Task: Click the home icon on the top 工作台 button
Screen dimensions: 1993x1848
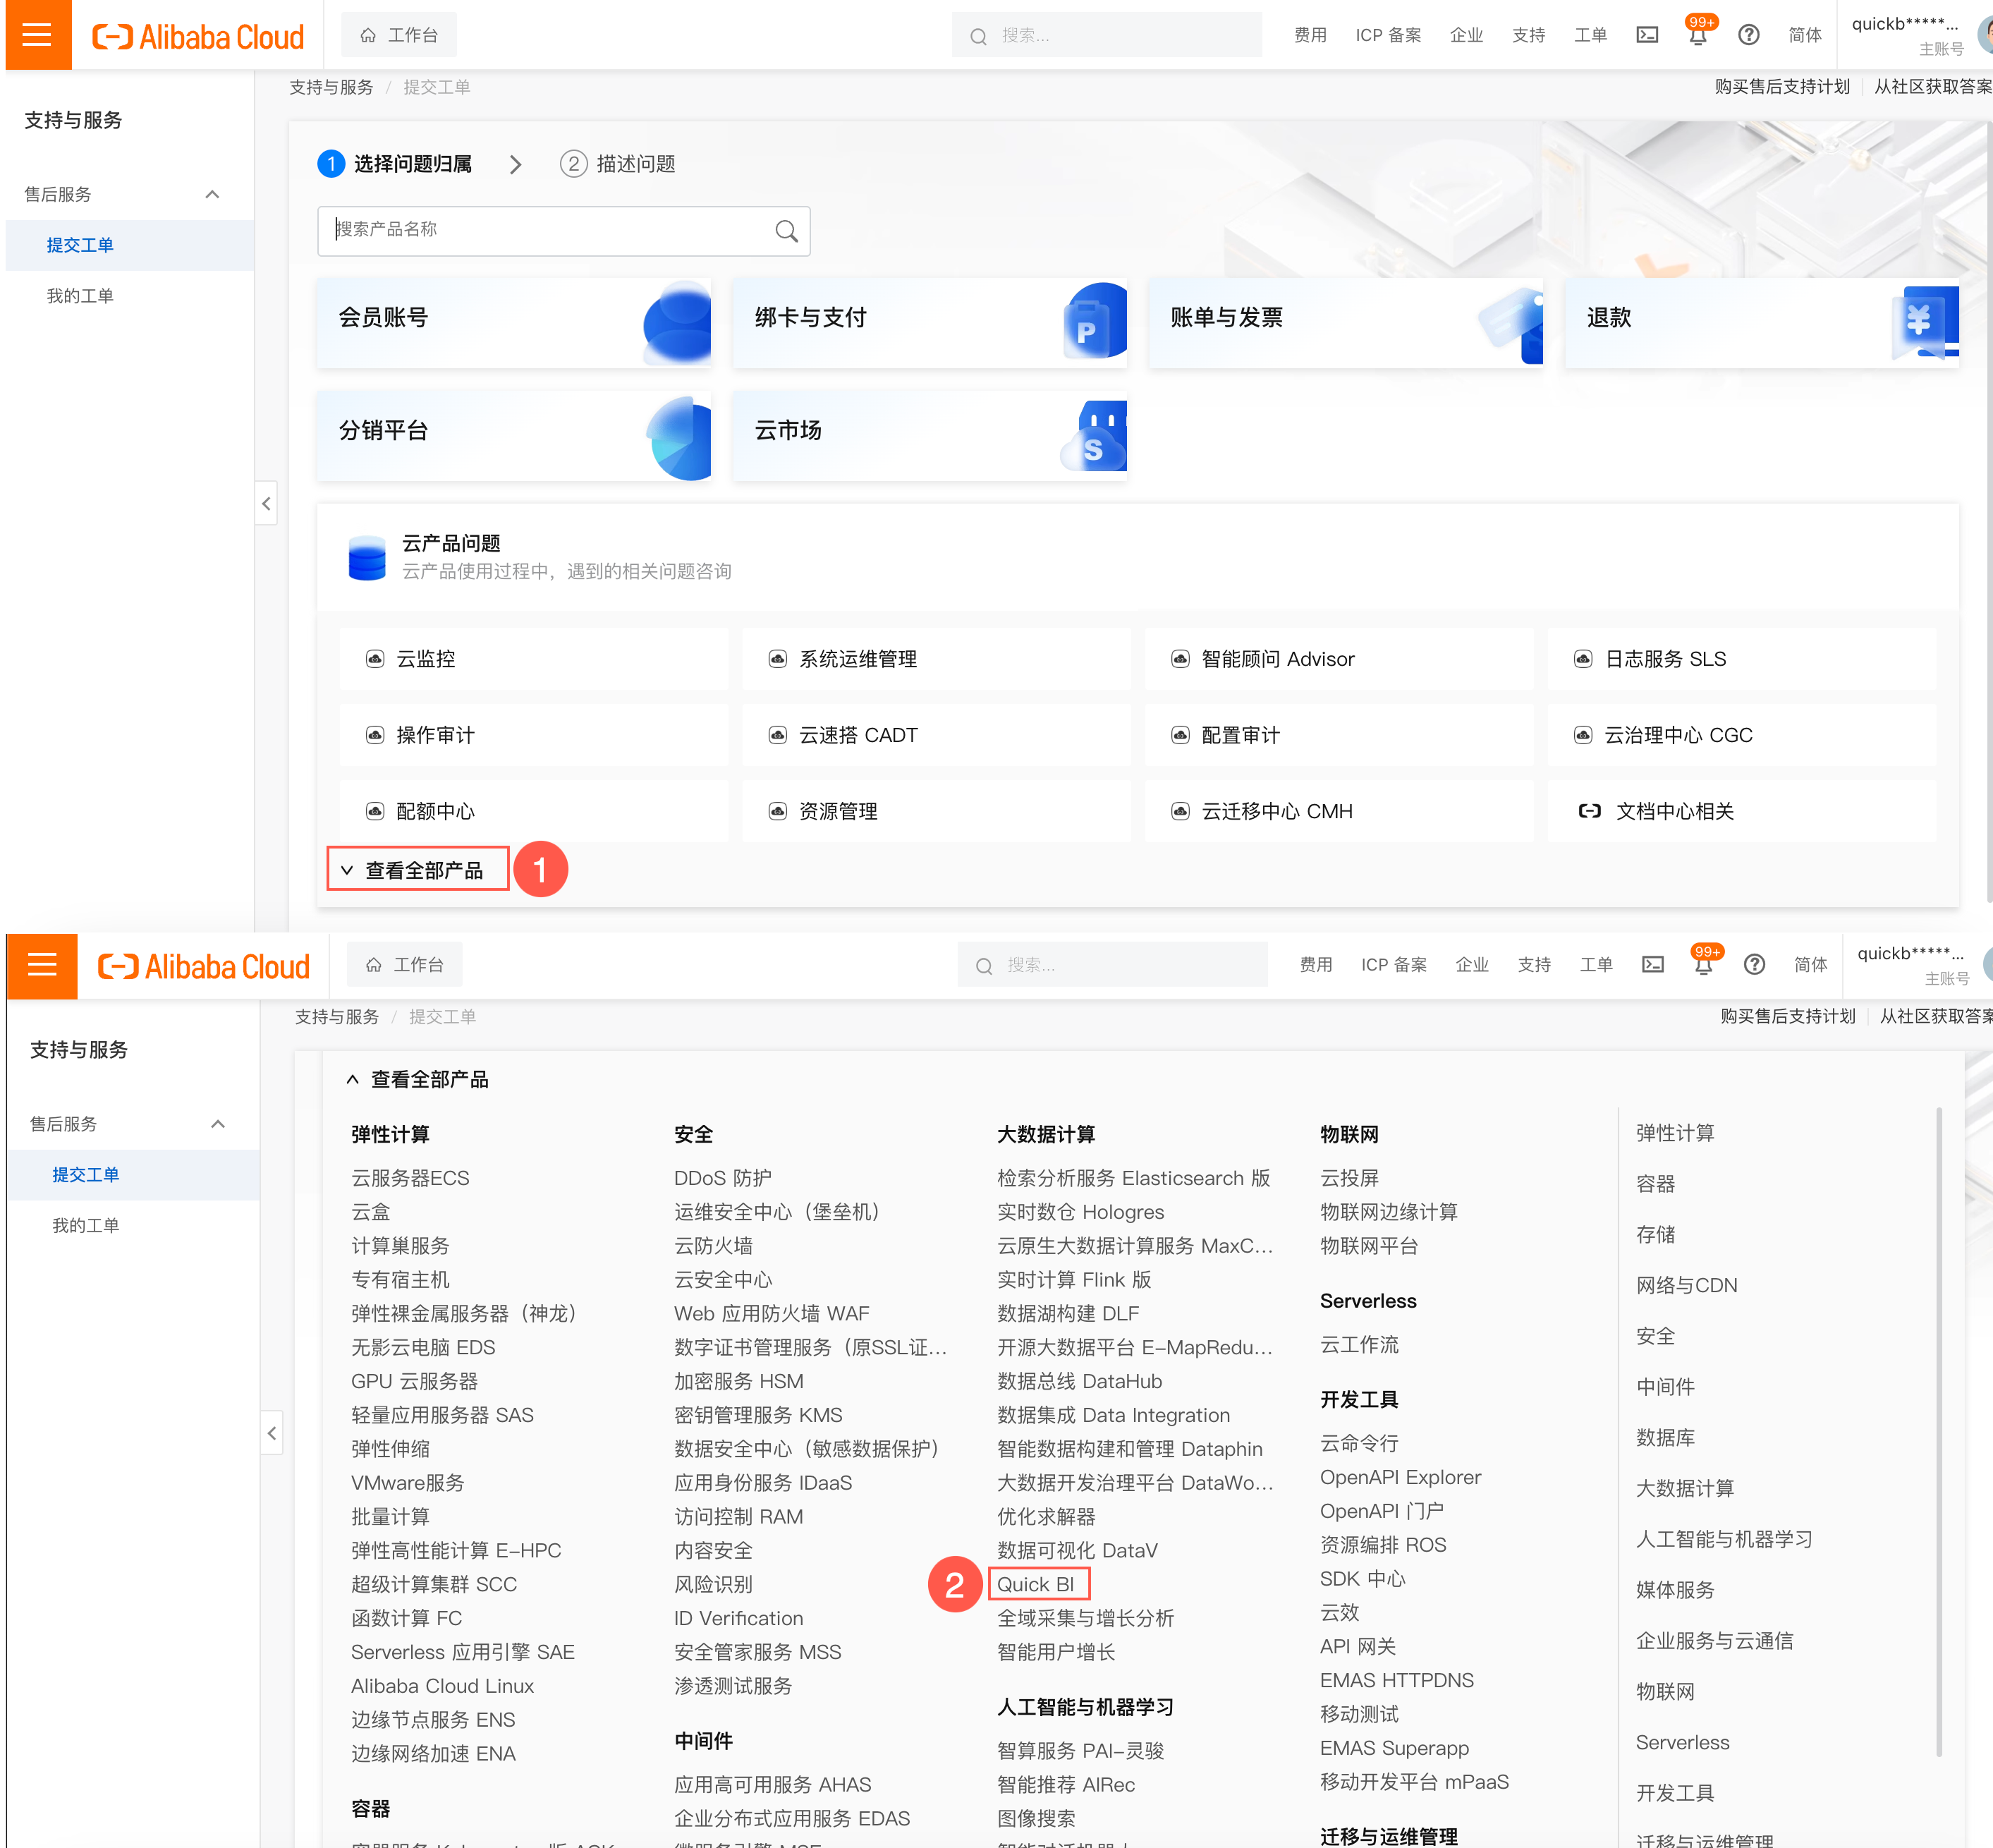Action: [x=368, y=35]
